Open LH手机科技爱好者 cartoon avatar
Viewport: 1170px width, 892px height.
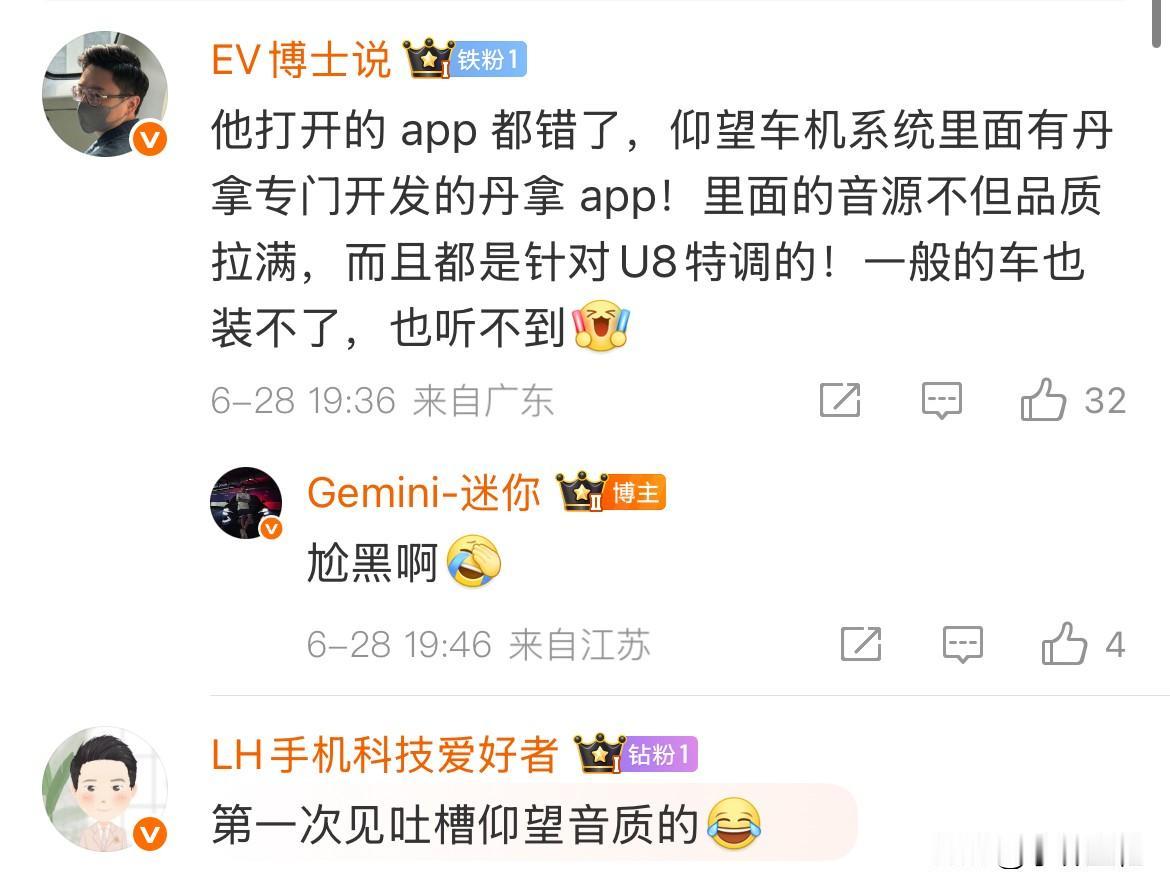pyautogui.click(x=104, y=790)
